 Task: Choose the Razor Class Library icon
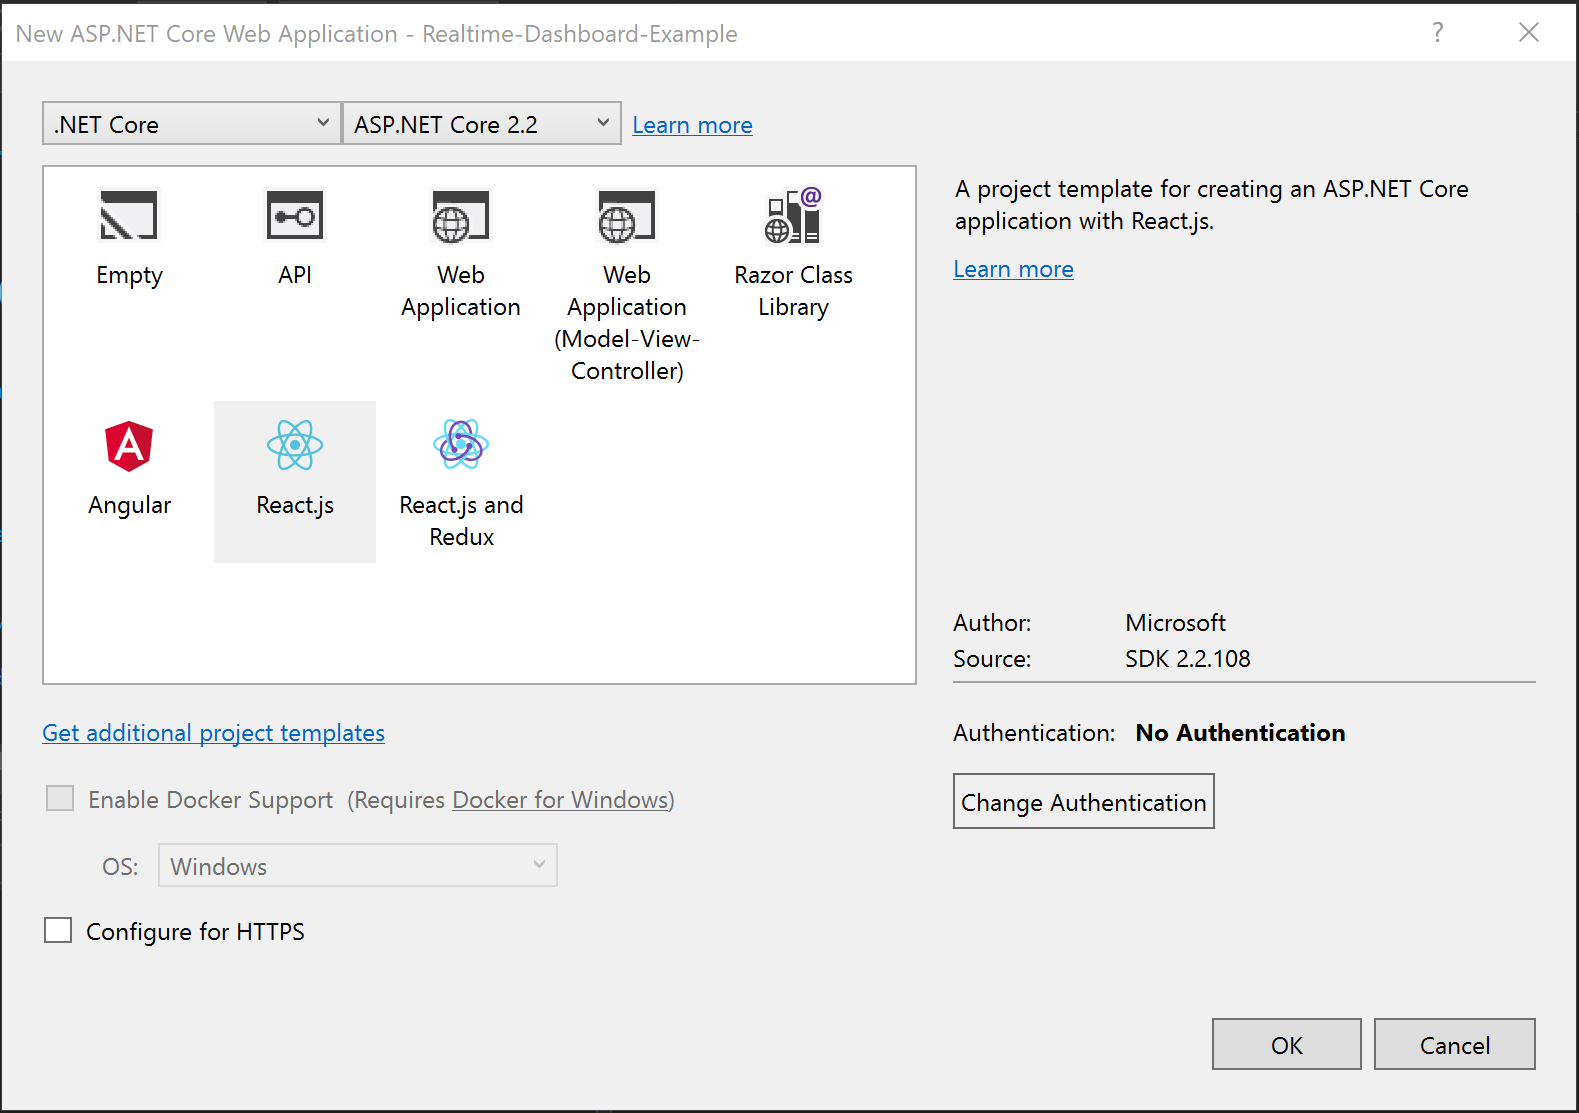(793, 215)
